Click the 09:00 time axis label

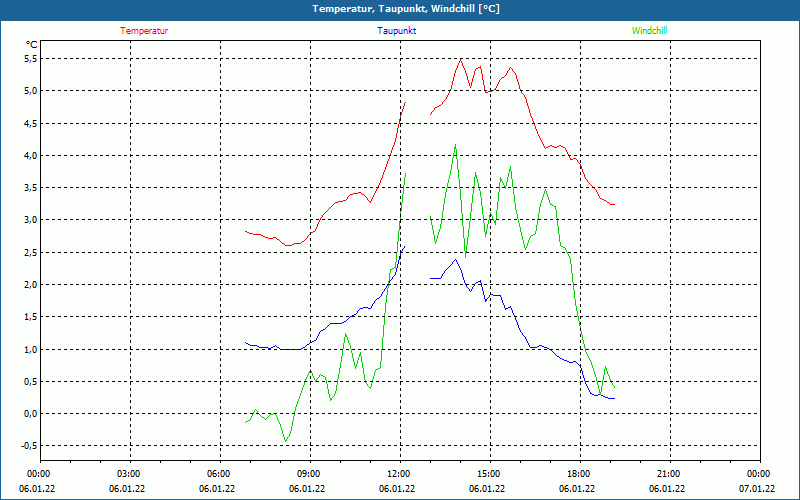click(309, 474)
